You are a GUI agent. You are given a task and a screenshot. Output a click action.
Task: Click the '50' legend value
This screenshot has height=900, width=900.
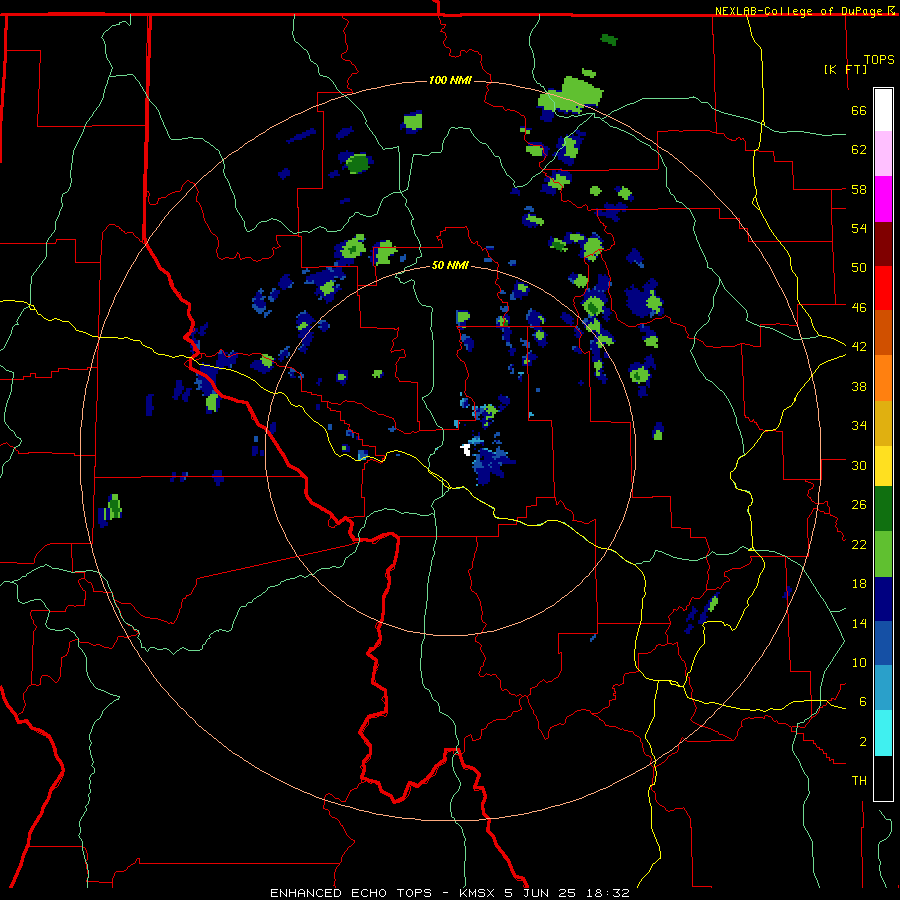[x=859, y=267]
